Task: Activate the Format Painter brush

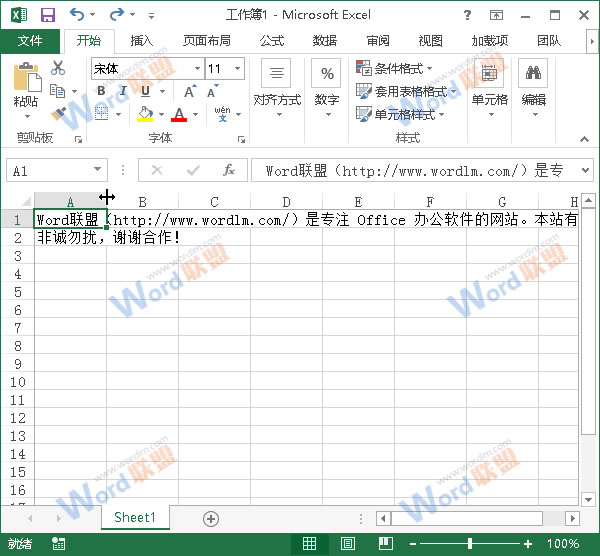Action: pyautogui.click(x=58, y=113)
